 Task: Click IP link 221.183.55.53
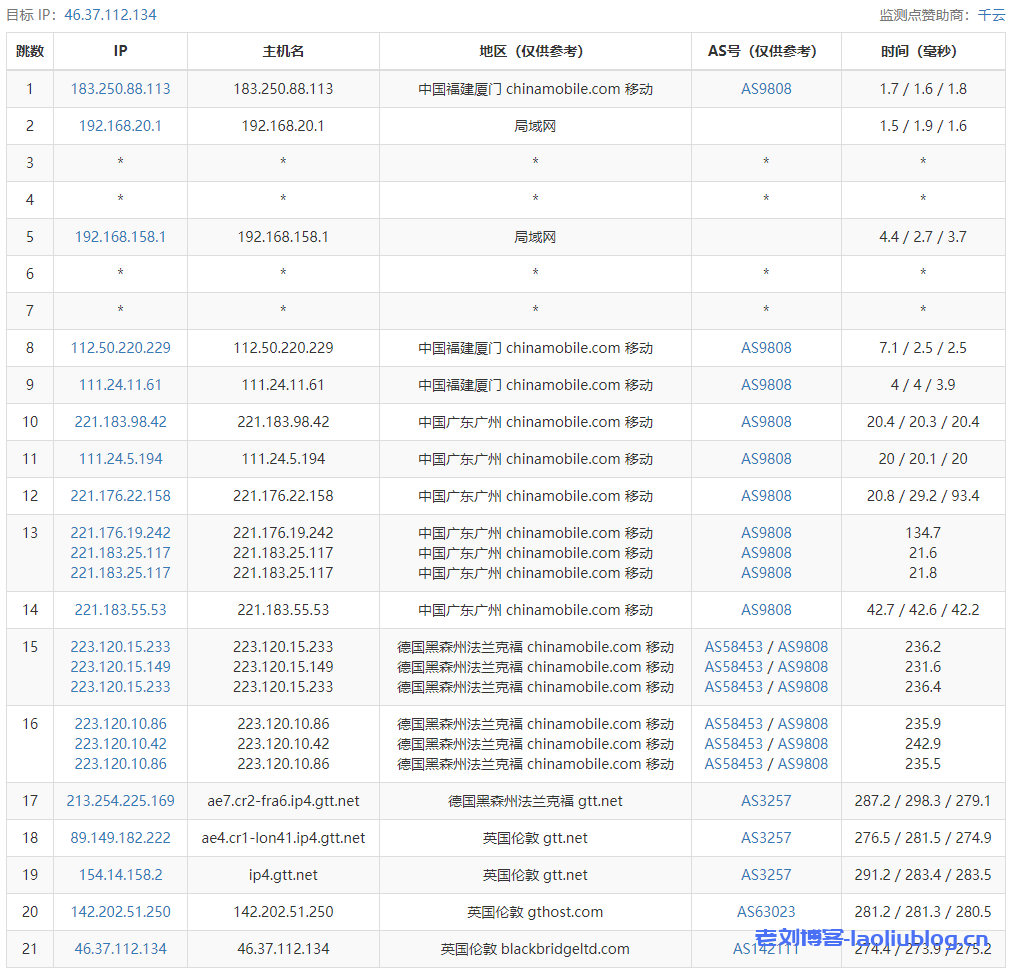click(x=120, y=610)
